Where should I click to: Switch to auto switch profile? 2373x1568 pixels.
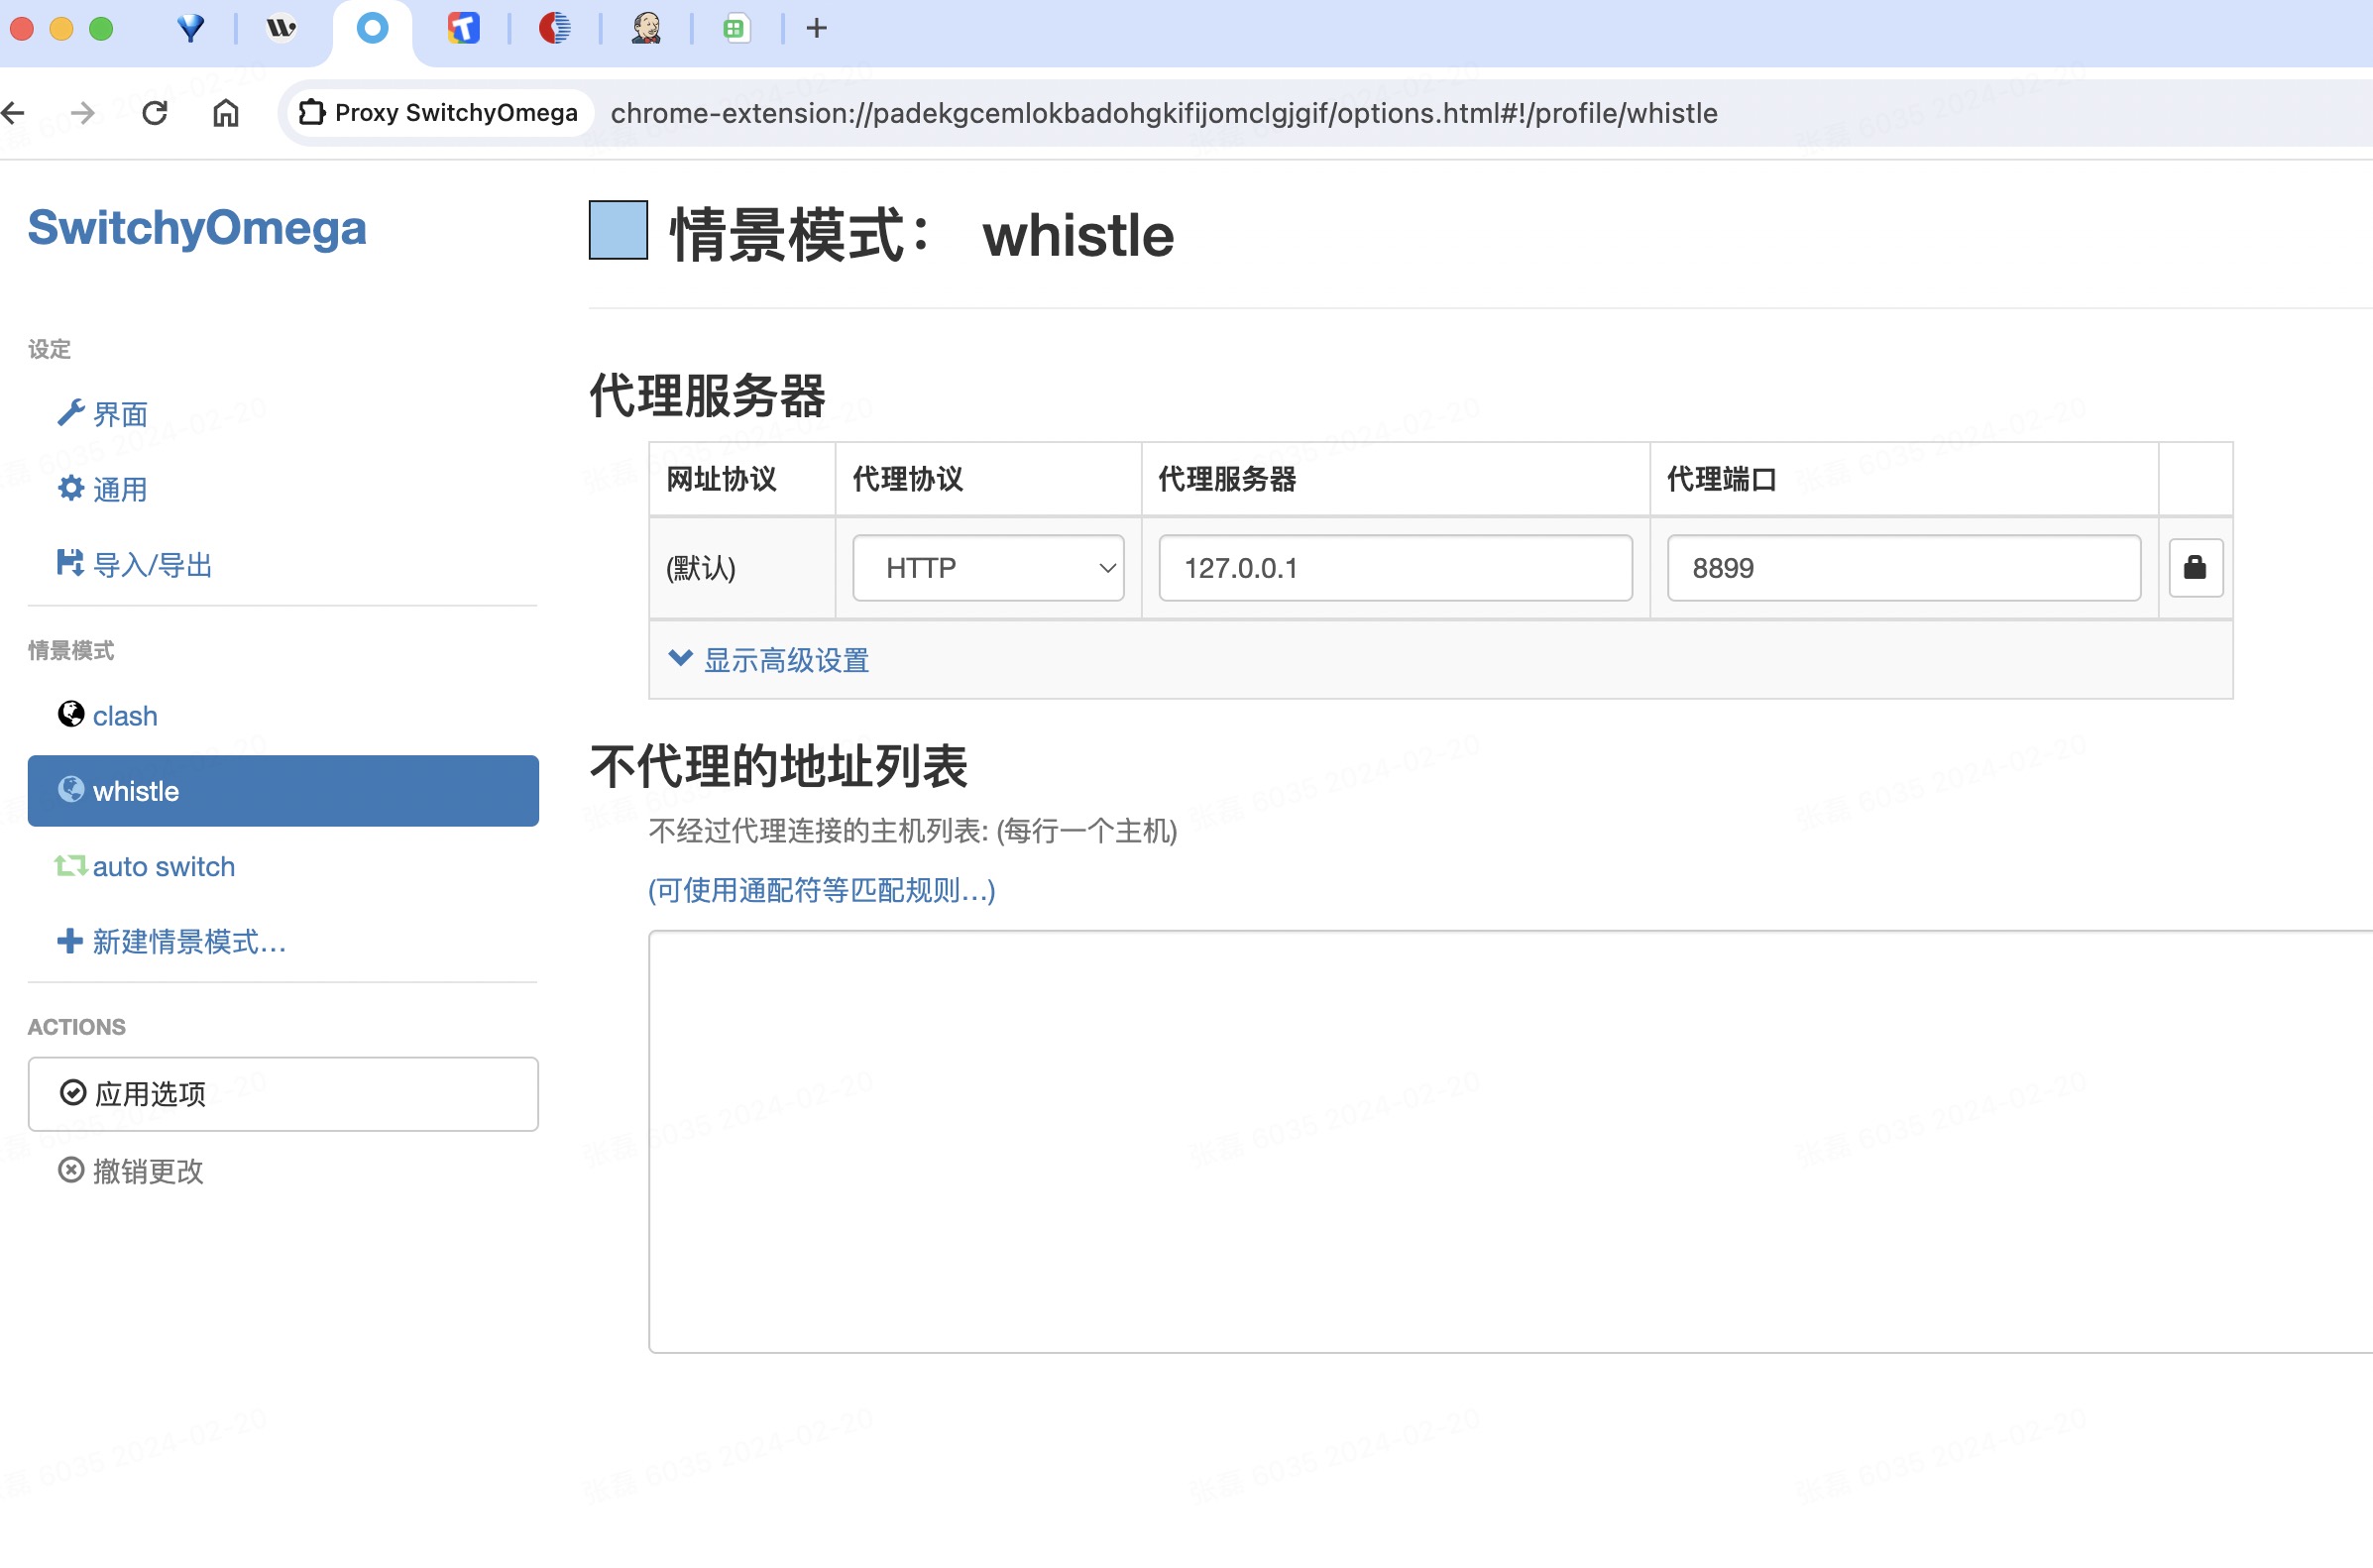(x=163, y=866)
